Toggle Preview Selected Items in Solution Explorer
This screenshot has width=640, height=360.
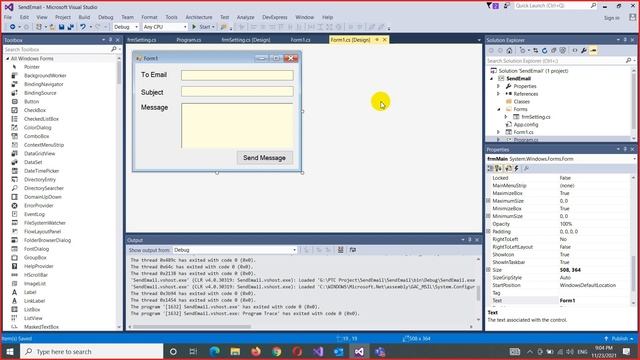tap(593, 51)
